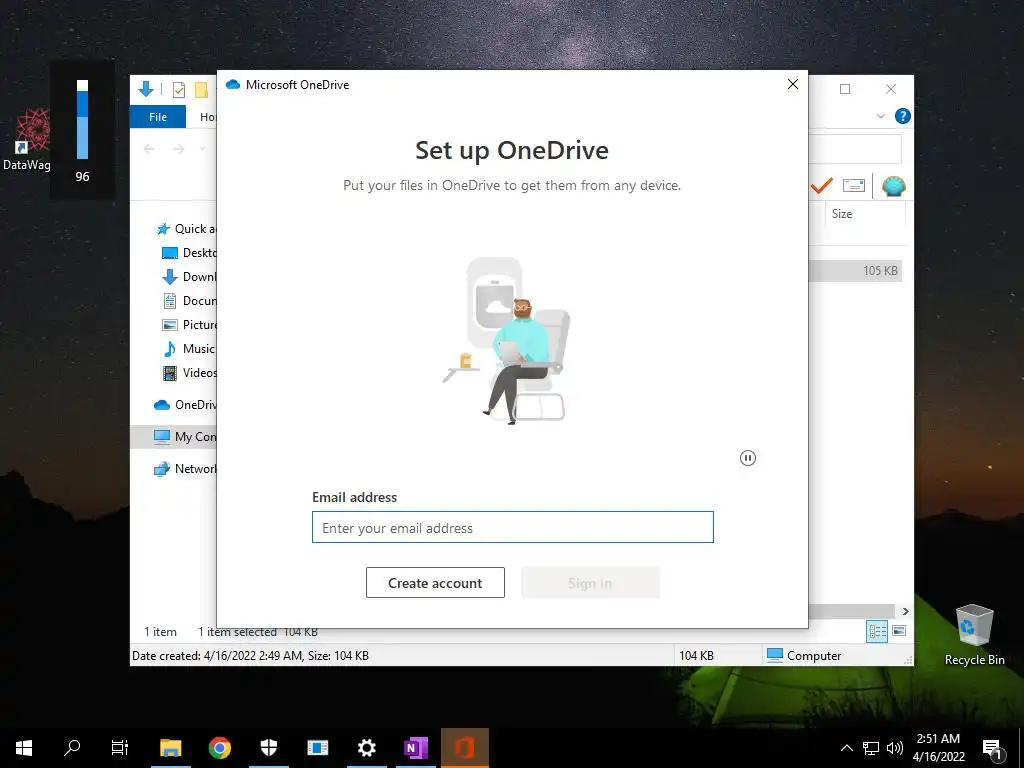Open the DataWag desktop shortcut
The width and height of the screenshot is (1024, 768).
coord(27,140)
